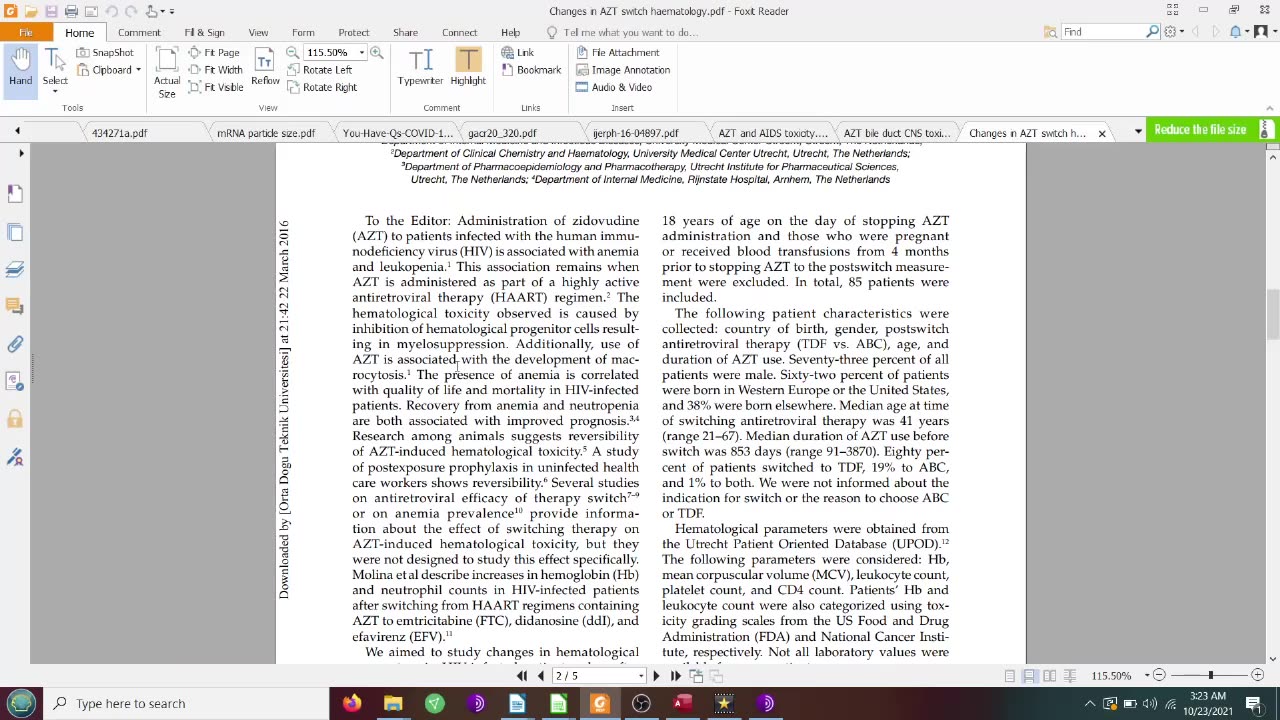Open the document tab list dropdown

coord(1137,132)
